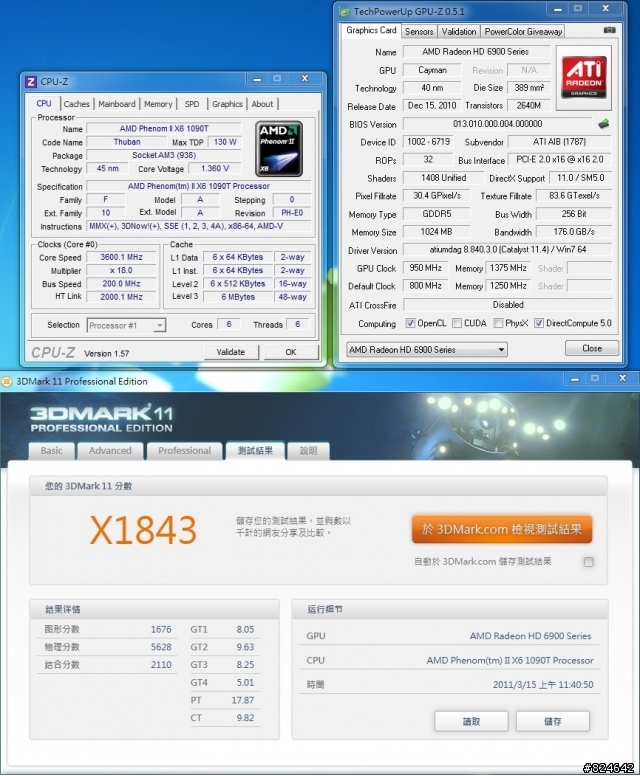The height and width of the screenshot is (776, 640).
Task: Select the CPU tab in CPU-Z
Action: pyautogui.click(x=44, y=103)
